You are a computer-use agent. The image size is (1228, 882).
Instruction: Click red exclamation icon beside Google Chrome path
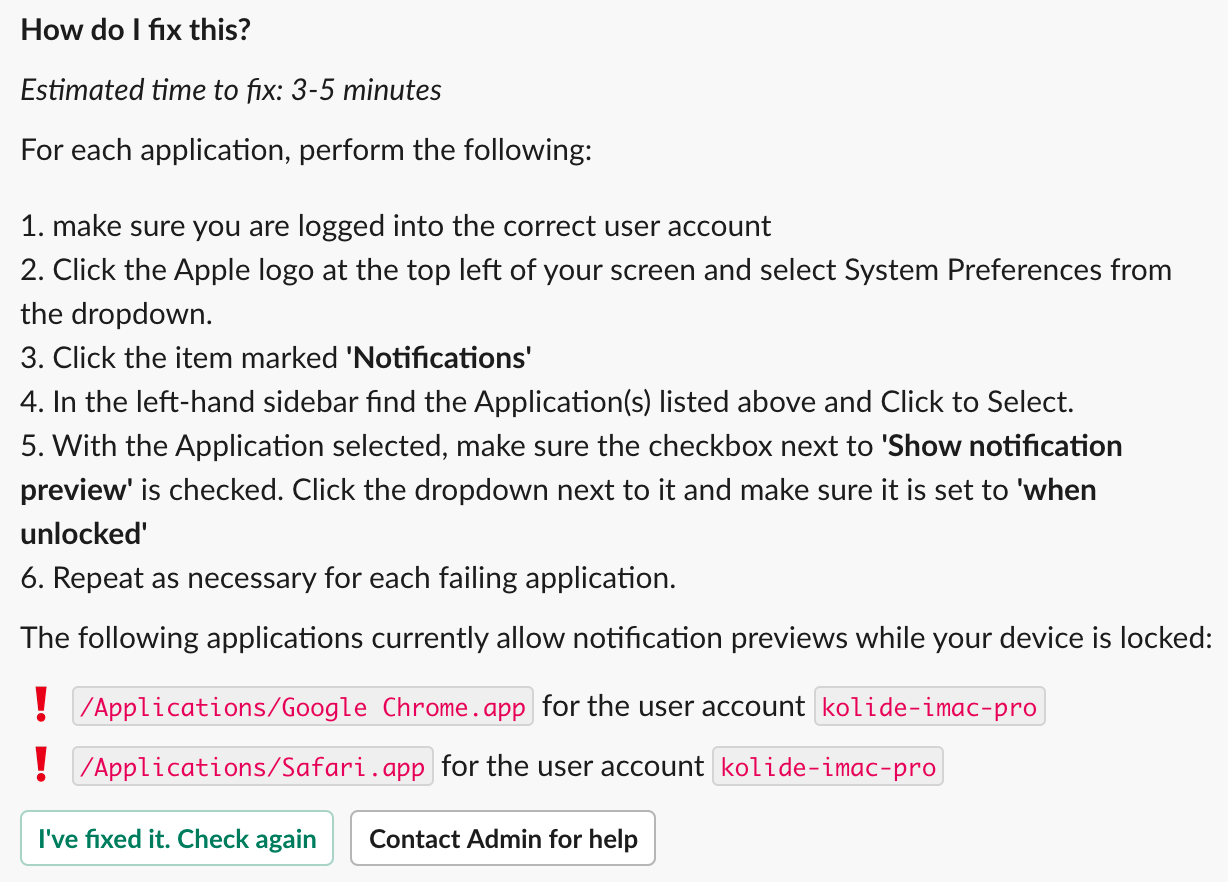[41, 706]
